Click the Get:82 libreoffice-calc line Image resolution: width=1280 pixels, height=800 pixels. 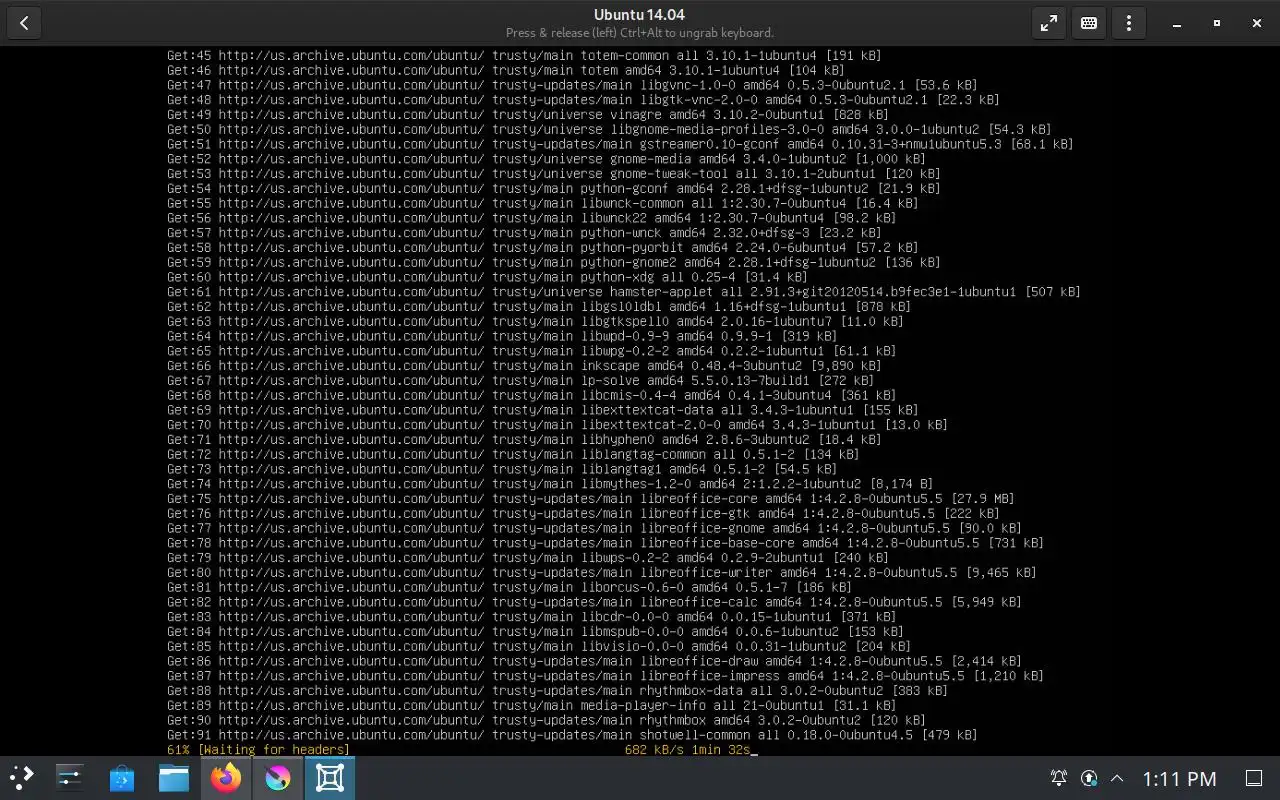click(595, 603)
